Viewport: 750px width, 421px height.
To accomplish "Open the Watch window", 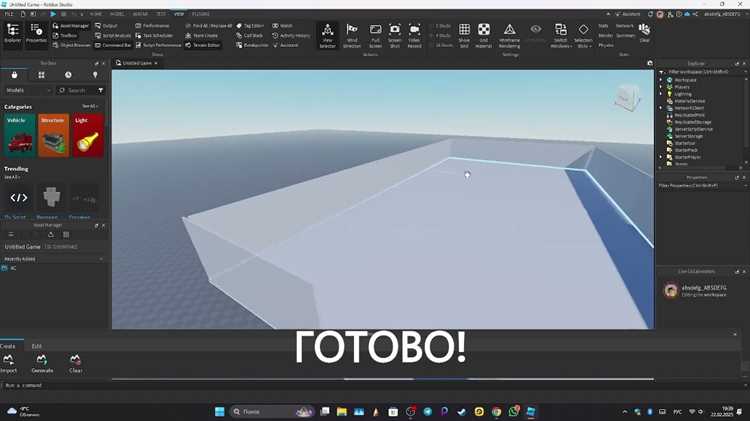I will tap(282, 26).
